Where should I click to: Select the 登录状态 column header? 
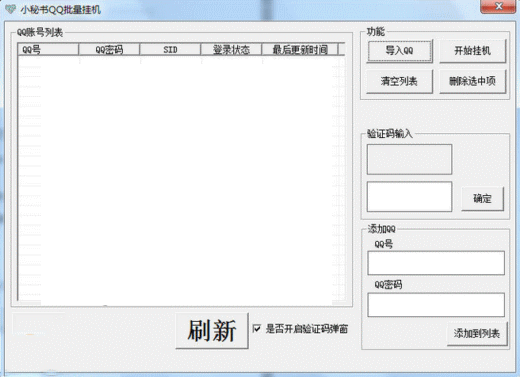(232, 50)
